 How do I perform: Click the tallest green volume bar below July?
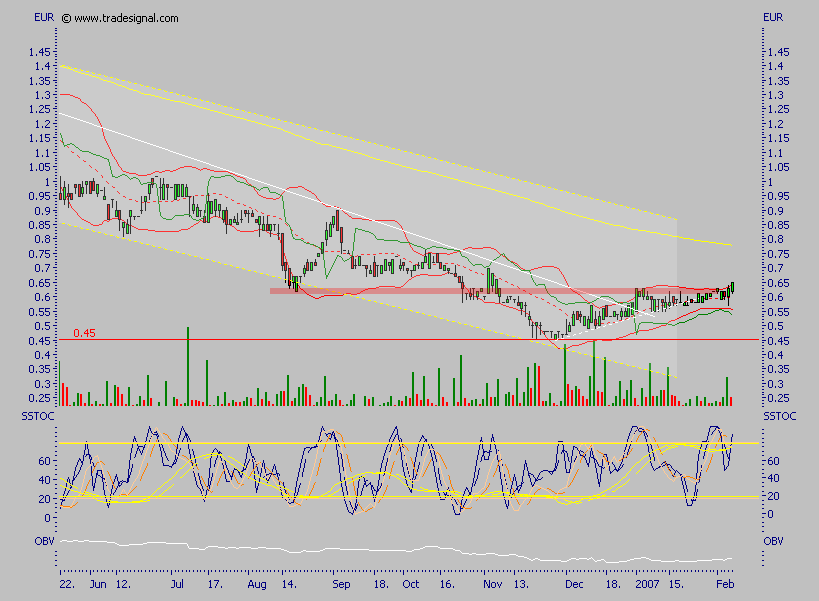(189, 360)
